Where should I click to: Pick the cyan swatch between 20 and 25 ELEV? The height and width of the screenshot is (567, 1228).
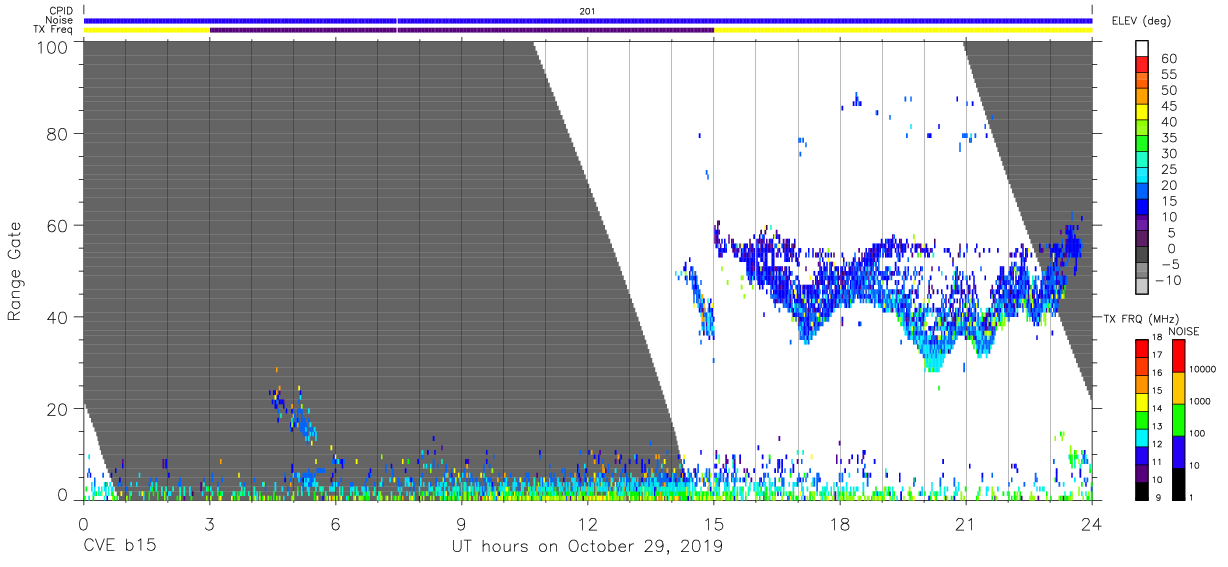coord(1143,177)
